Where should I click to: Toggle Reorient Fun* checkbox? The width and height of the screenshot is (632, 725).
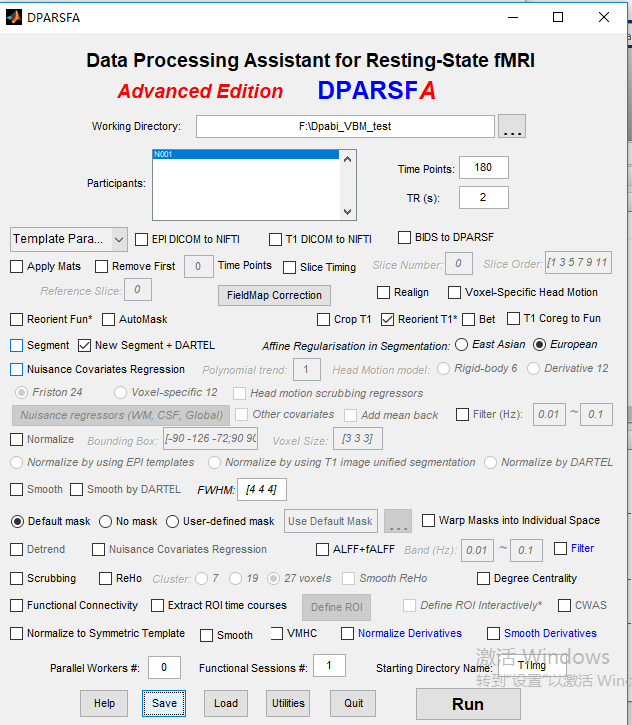tap(17, 319)
